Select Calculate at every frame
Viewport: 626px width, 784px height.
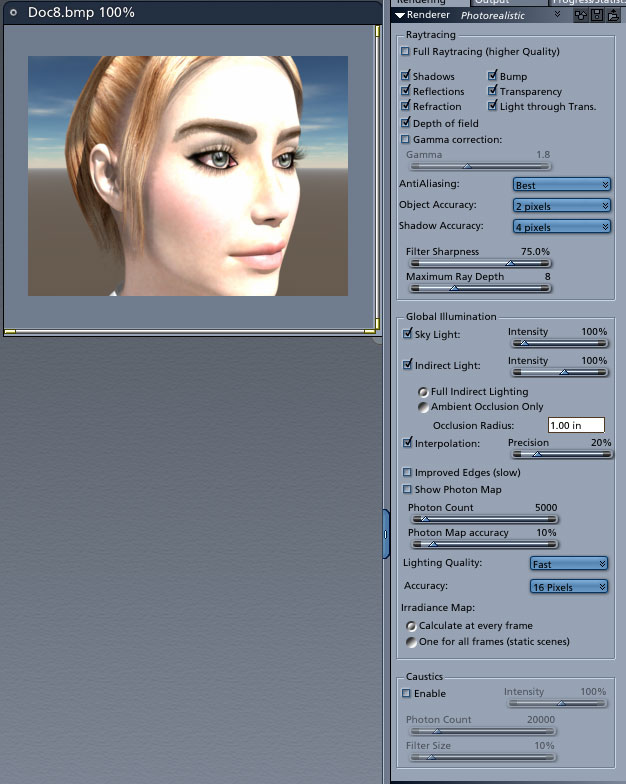point(412,626)
